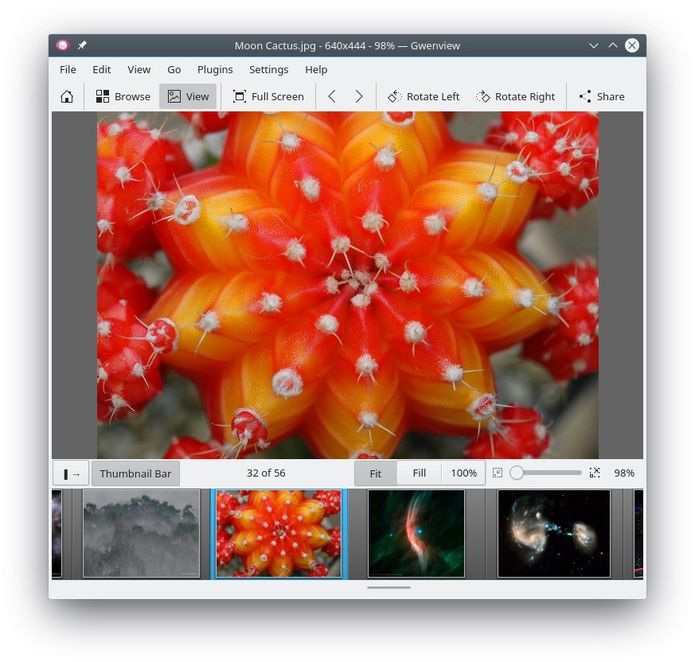695x662 pixels.
Task: Go to the previous image arrow
Action: pyautogui.click(x=332, y=96)
